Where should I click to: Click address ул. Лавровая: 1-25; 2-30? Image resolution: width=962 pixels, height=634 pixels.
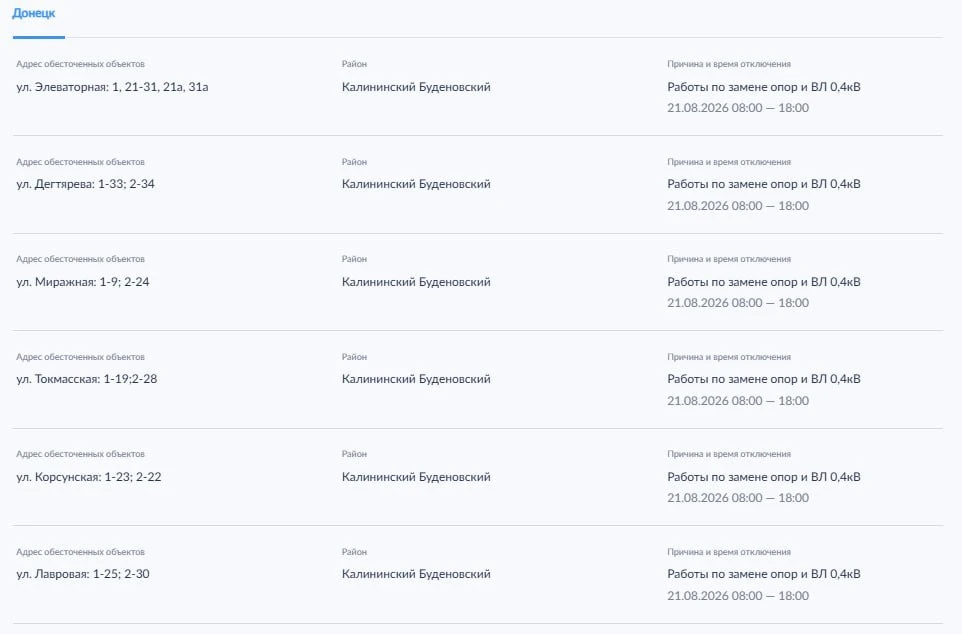click(x=83, y=574)
